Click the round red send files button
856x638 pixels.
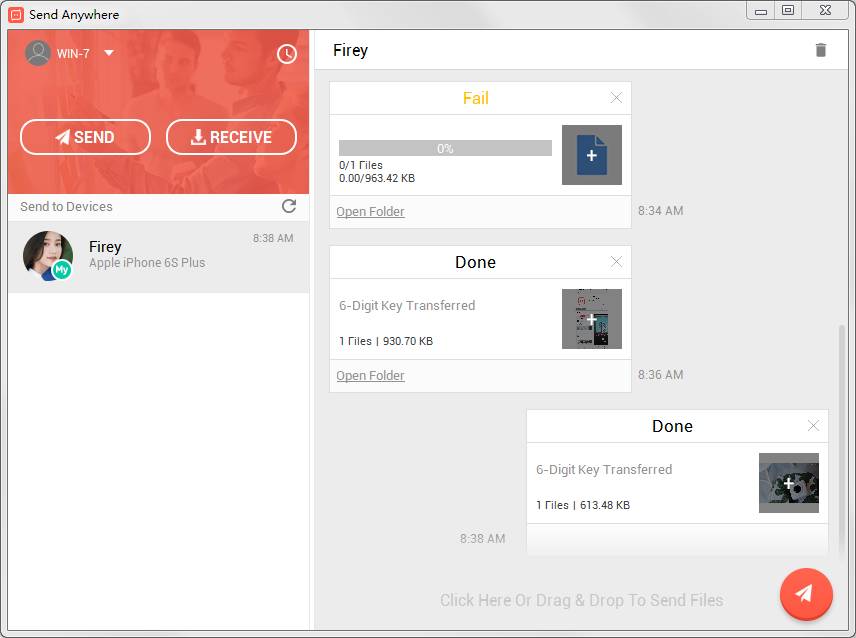click(x=806, y=594)
